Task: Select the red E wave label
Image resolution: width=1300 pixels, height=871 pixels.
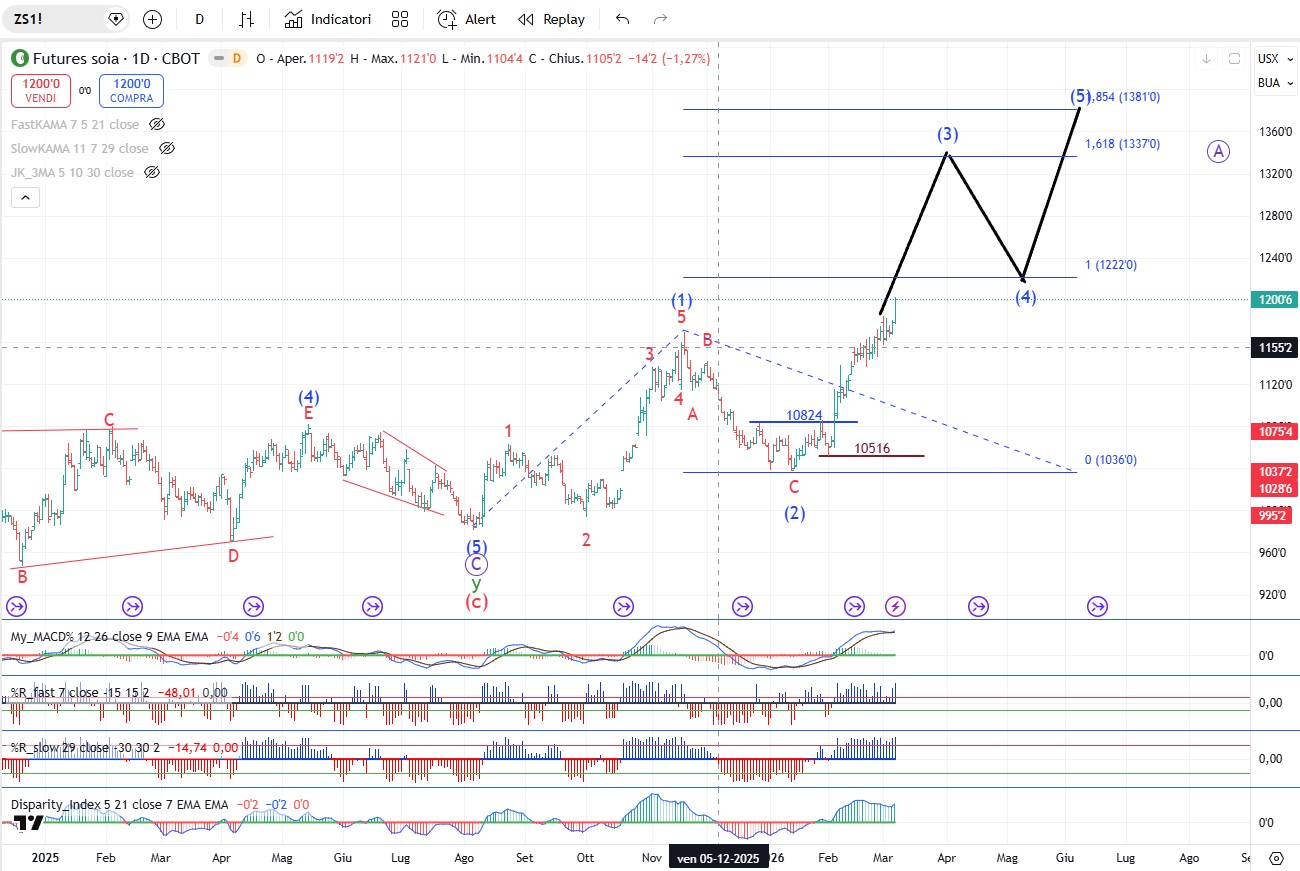Action: point(309,411)
